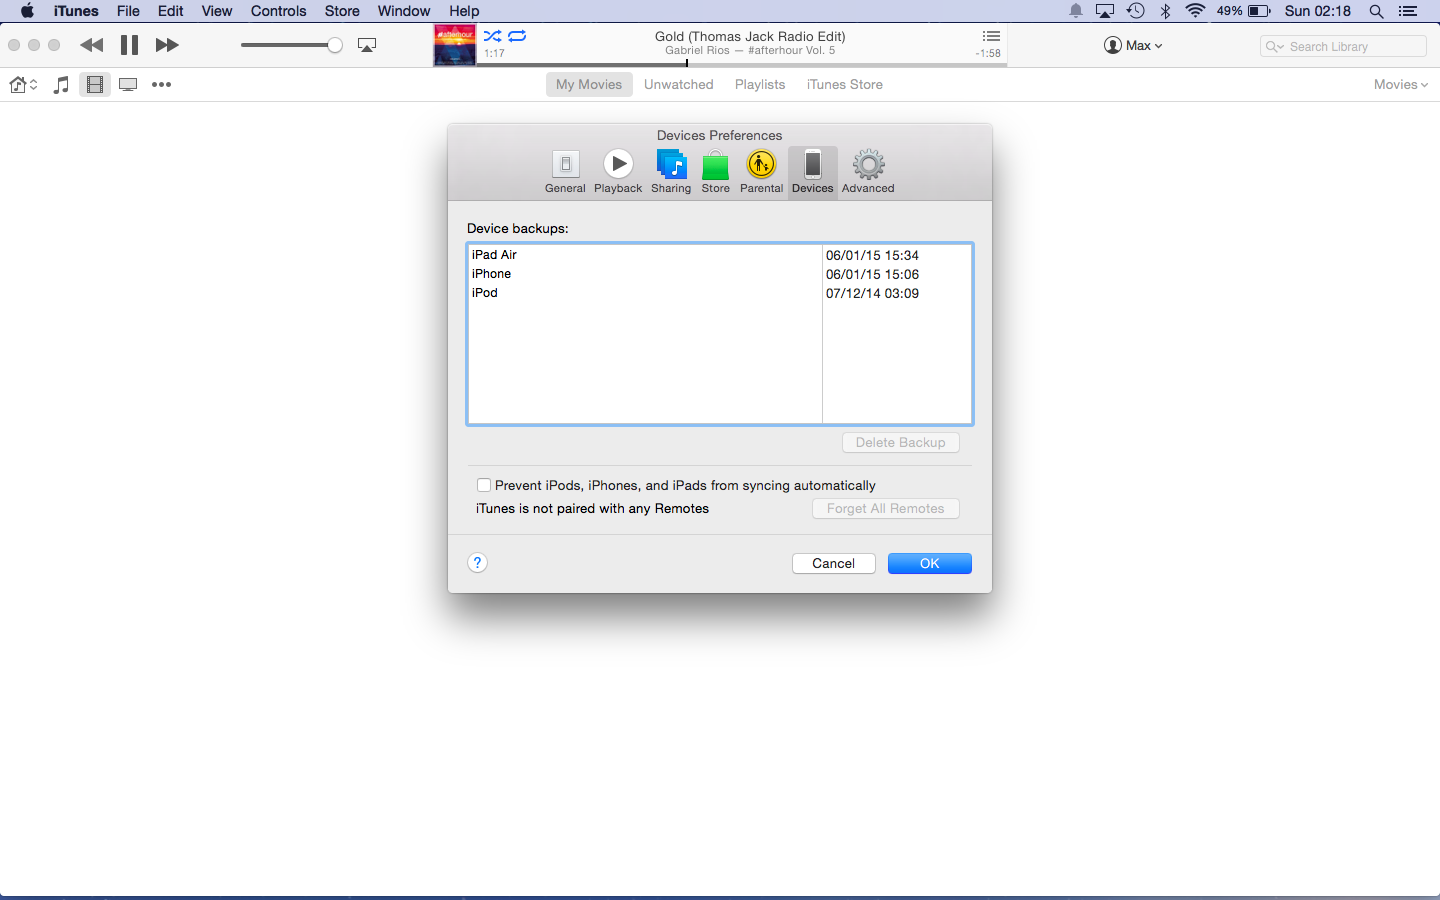Open the File menu
This screenshot has height=900, width=1440.
[x=128, y=11]
